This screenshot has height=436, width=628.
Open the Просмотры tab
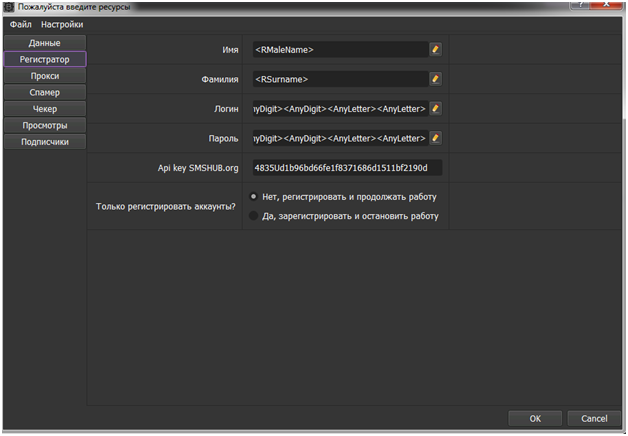pos(44,125)
